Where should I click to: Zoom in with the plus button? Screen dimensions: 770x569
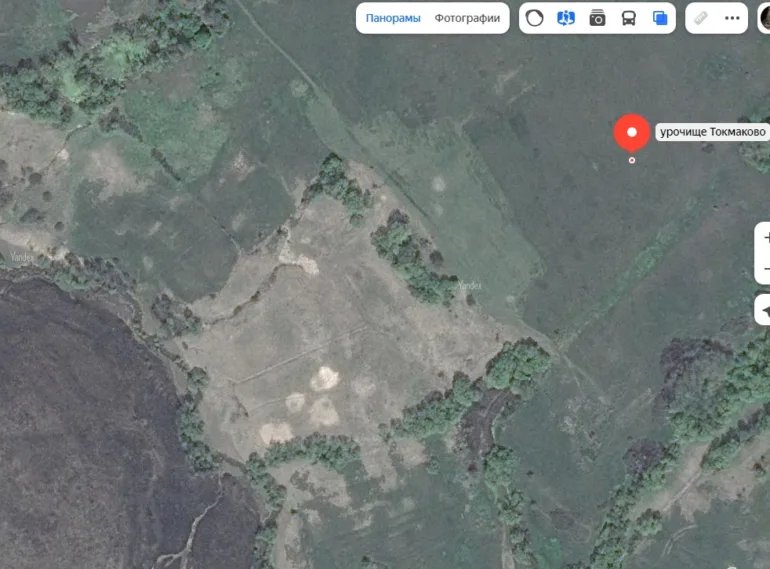pos(765,238)
